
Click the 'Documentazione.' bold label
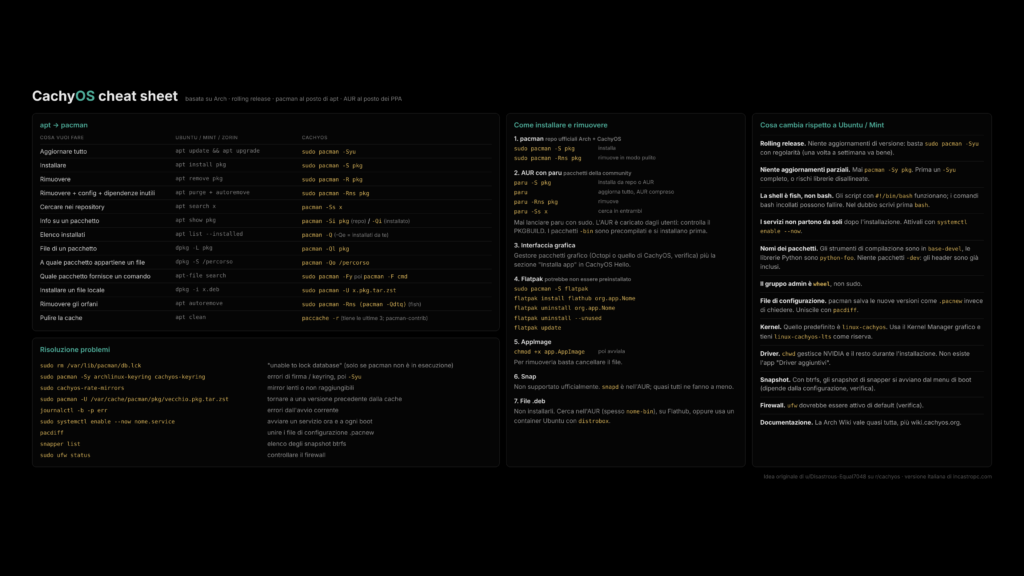click(786, 423)
